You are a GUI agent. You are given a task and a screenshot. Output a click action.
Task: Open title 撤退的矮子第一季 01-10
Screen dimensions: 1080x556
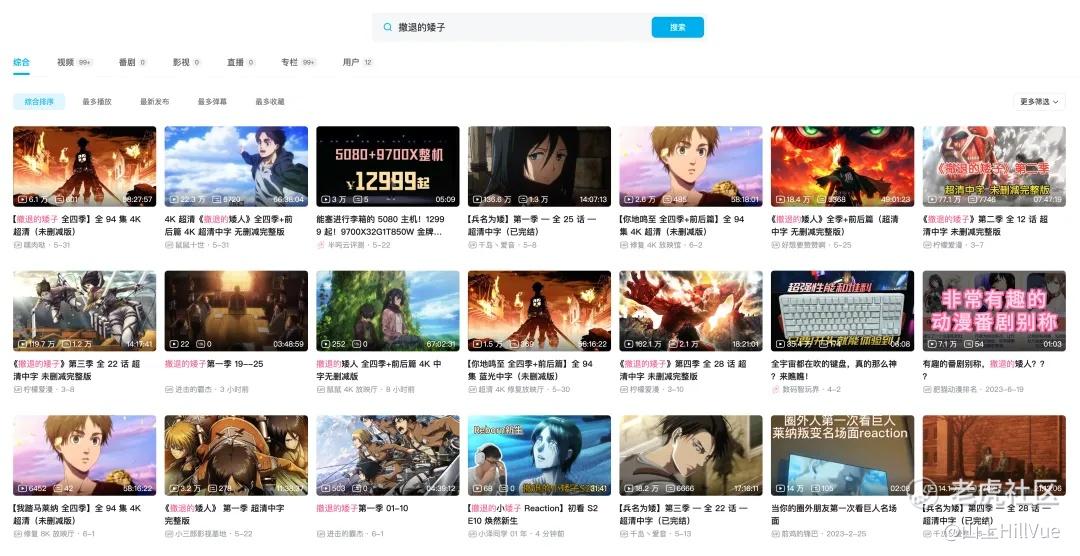click(362, 508)
